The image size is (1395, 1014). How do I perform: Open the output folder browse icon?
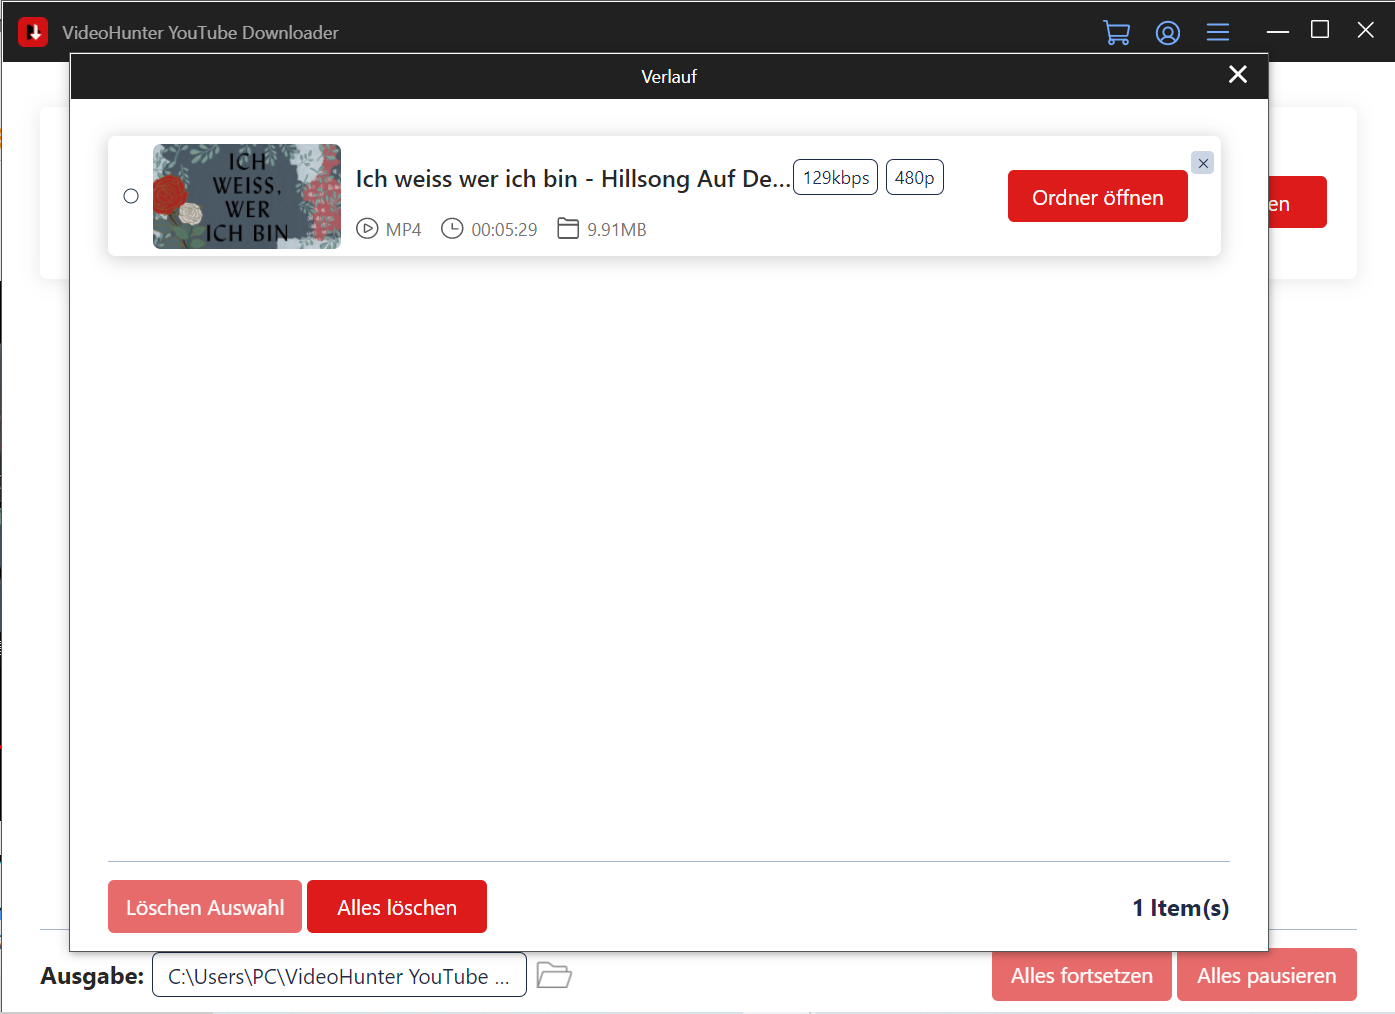(553, 975)
